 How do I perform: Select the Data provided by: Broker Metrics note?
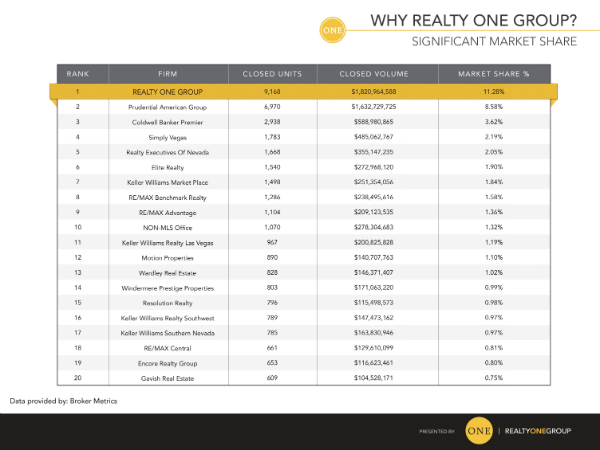click(x=64, y=401)
